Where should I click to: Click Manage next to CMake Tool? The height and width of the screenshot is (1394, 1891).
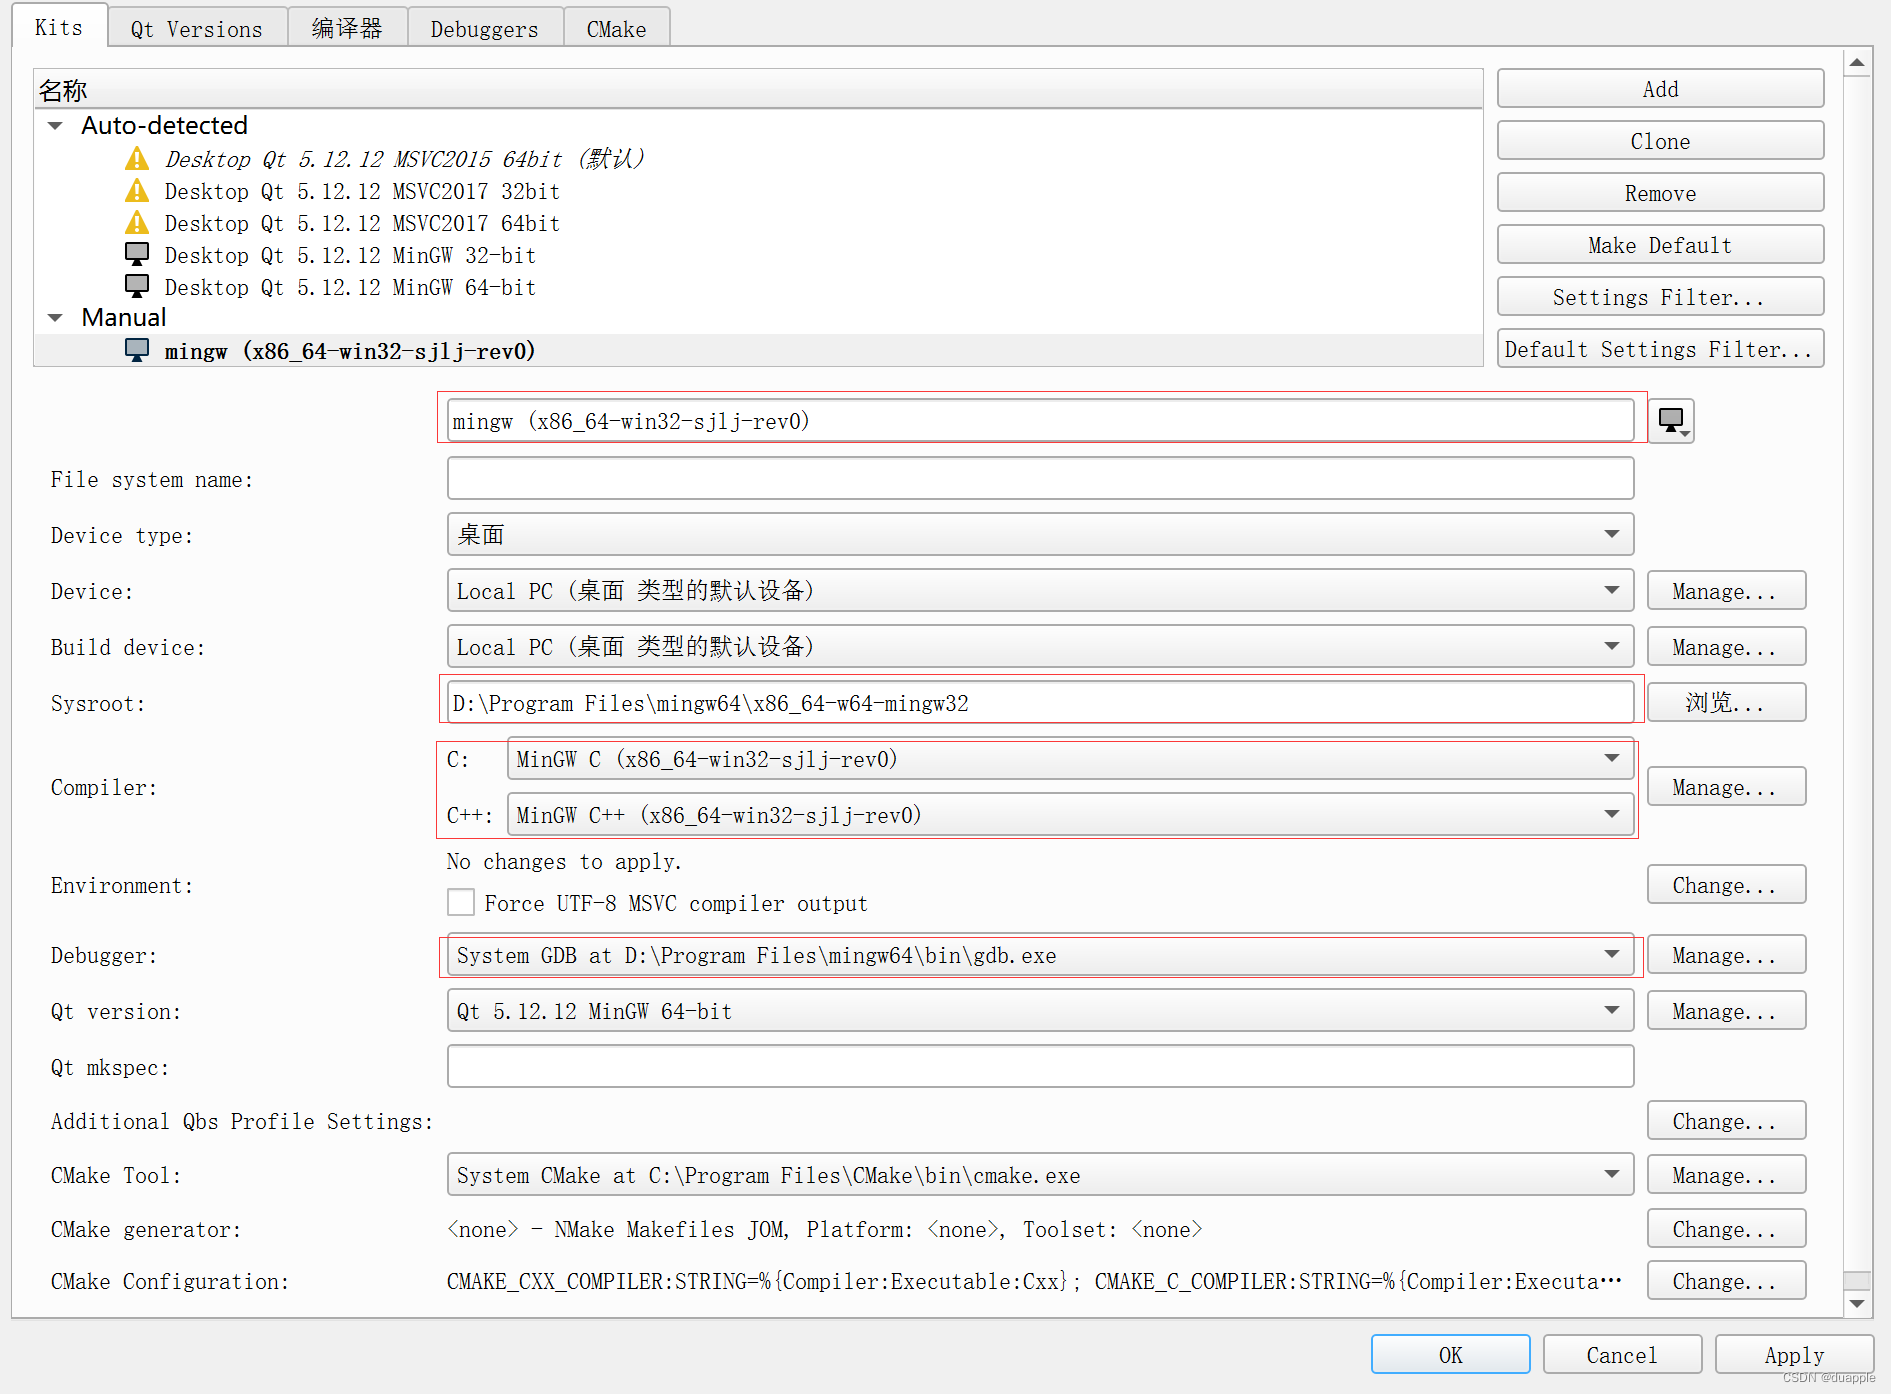click(1726, 1175)
